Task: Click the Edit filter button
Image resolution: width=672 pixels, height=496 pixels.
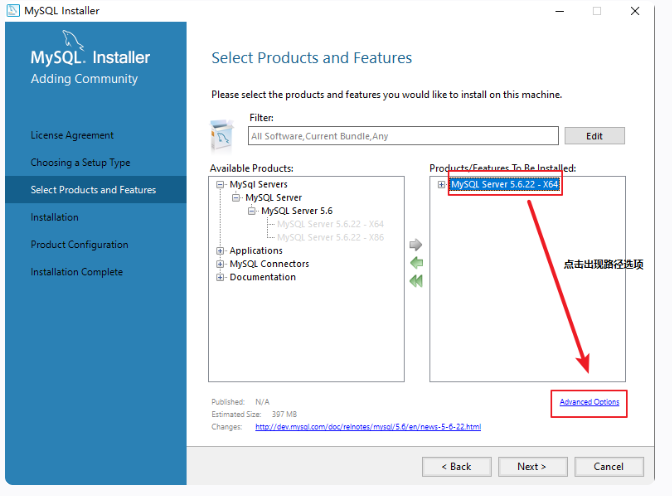Action: [594, 136]
